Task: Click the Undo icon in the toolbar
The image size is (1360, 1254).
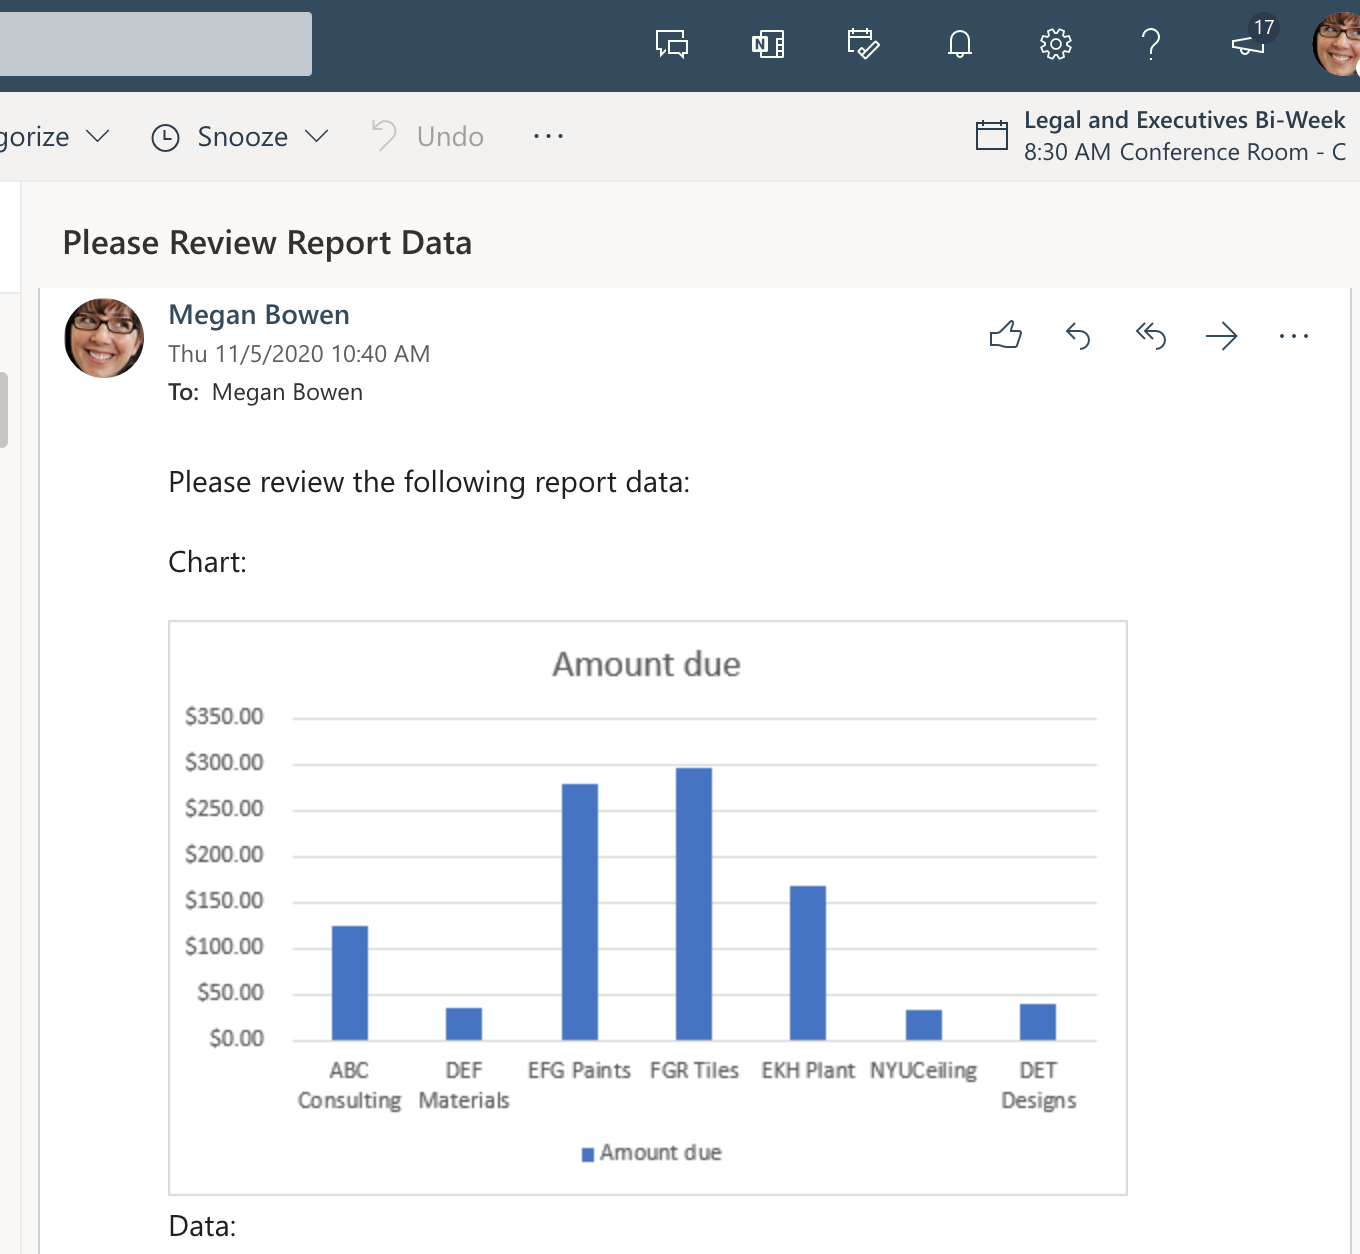Action: pos(383,136)
